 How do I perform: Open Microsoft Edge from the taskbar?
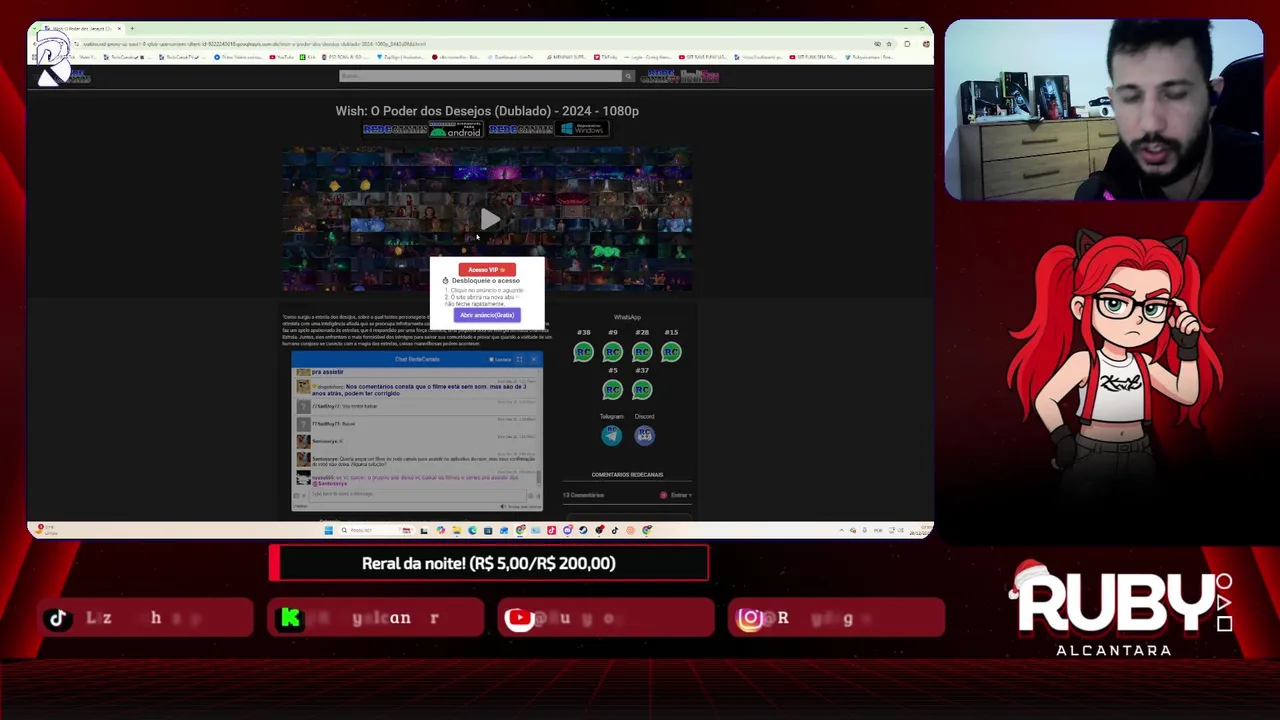[x=472, y=530]
